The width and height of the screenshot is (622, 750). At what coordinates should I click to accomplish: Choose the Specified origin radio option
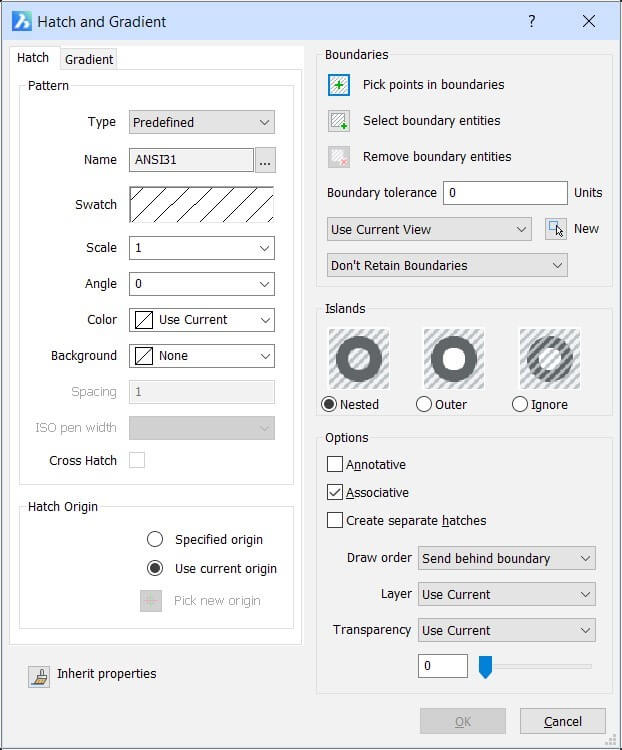155,539
